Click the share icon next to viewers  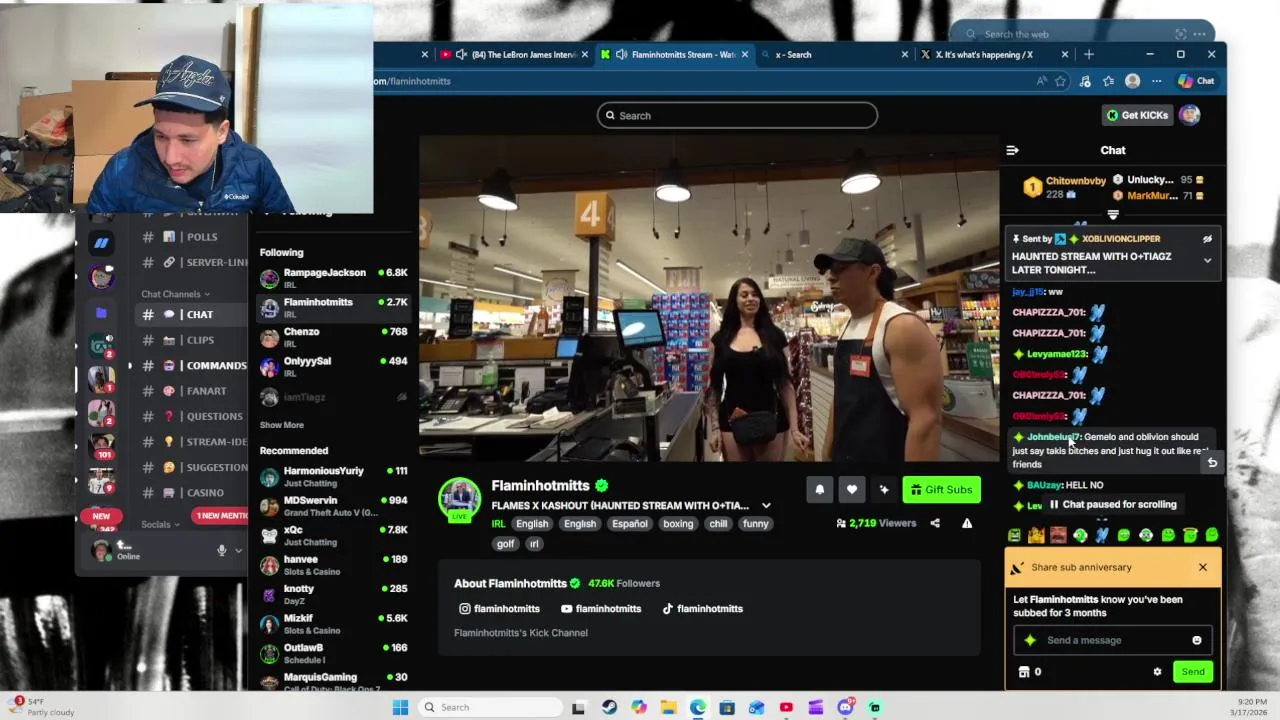(935, 523)
